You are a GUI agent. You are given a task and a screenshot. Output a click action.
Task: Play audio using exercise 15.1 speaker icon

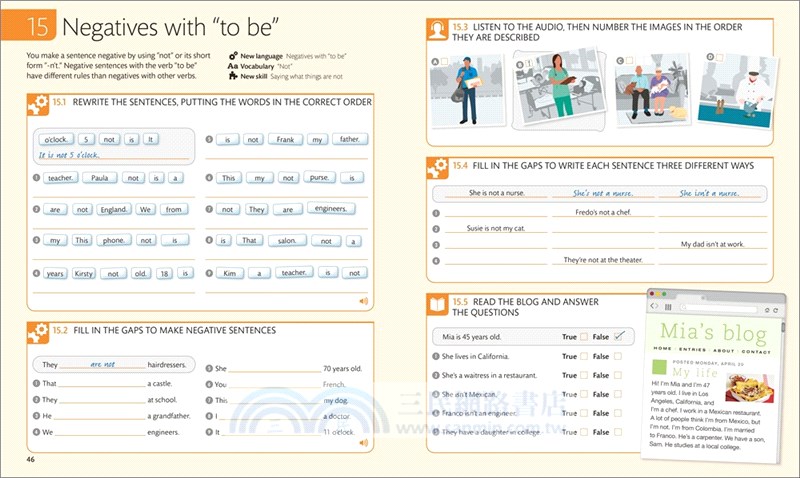(x=363, y=300)
